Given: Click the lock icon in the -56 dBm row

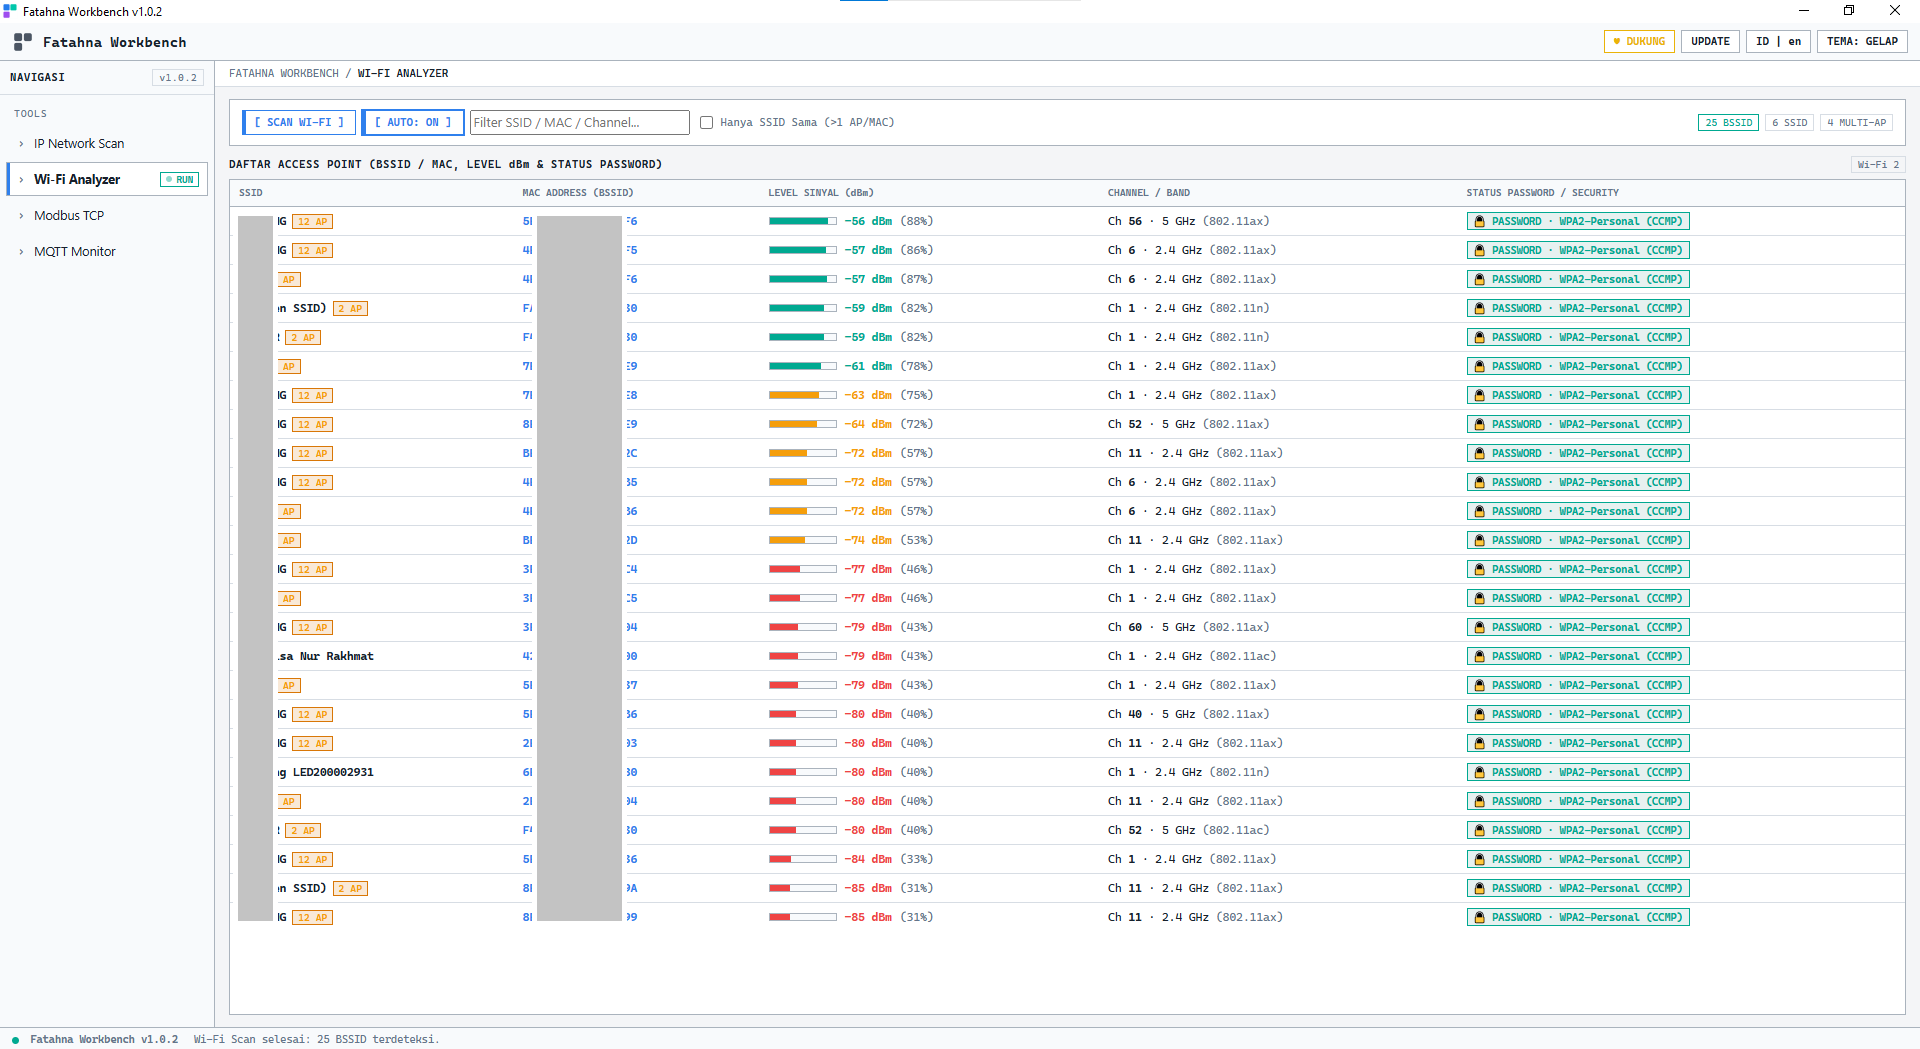Looking at the screenshot, I should (1480, 222).
